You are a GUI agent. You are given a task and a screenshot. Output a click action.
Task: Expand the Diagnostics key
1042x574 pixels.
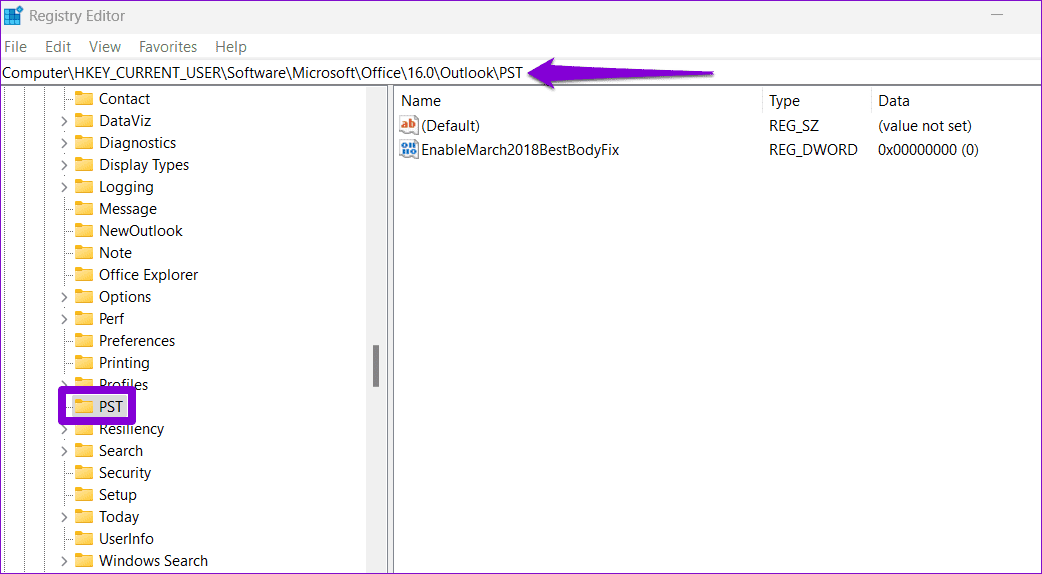pyautogui.click(x=64, y=143)
